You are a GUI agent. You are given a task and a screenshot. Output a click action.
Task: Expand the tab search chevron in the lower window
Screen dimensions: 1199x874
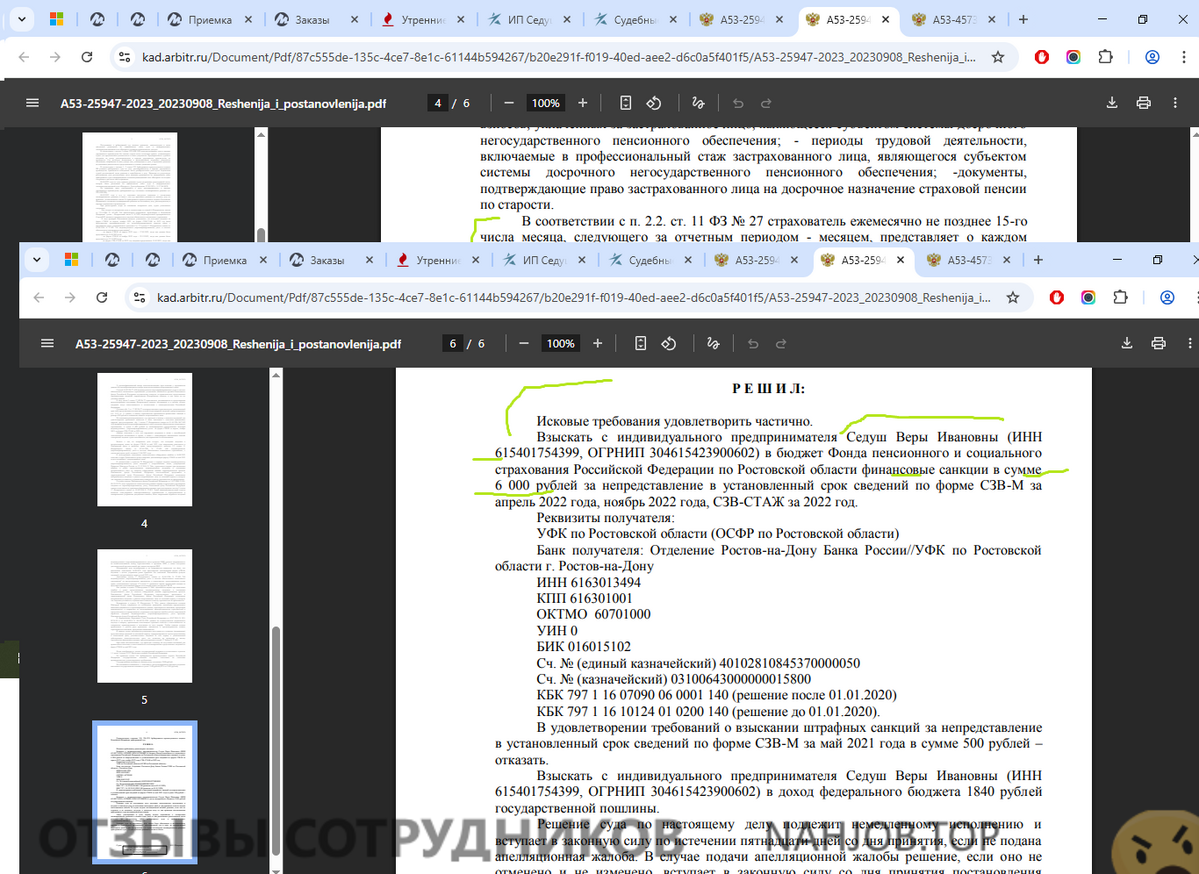[38, 260]
